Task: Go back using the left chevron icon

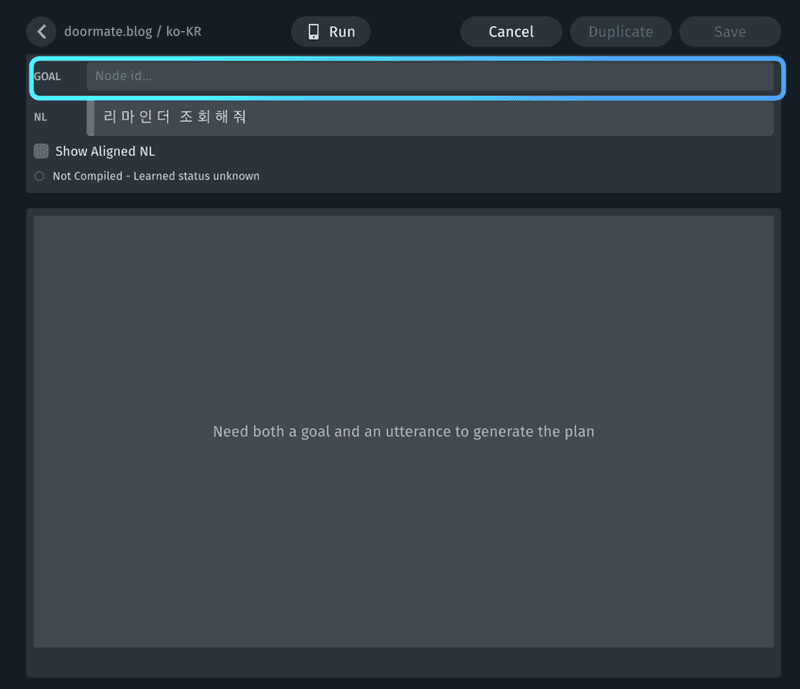Action: coord(41,32)
